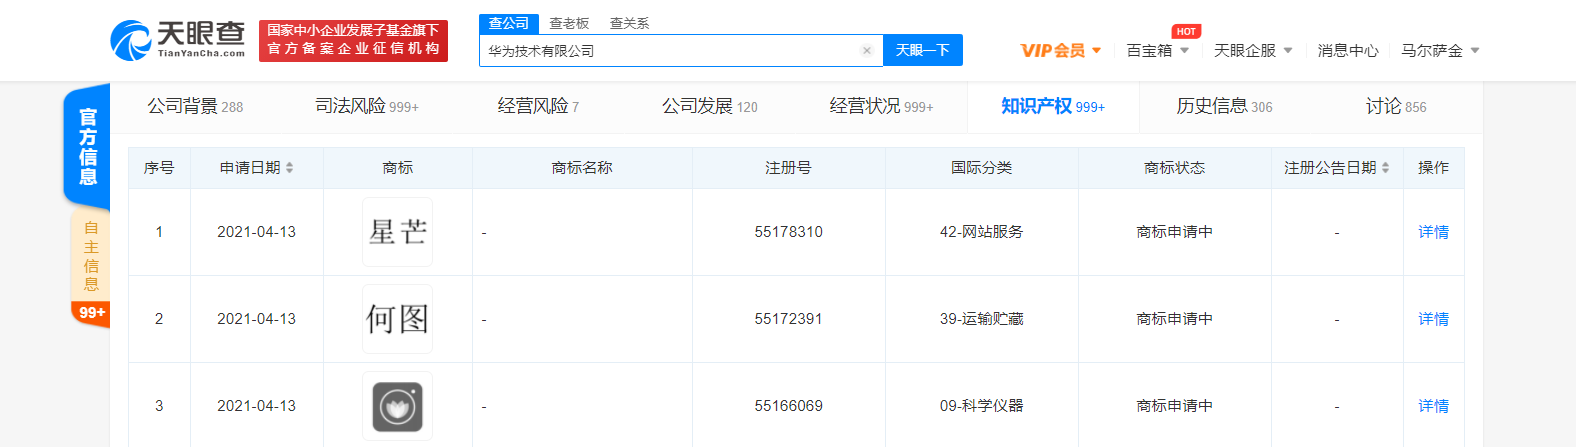
Task: Expand the VIP会员 dropdown
Action: pos(1060,51)
